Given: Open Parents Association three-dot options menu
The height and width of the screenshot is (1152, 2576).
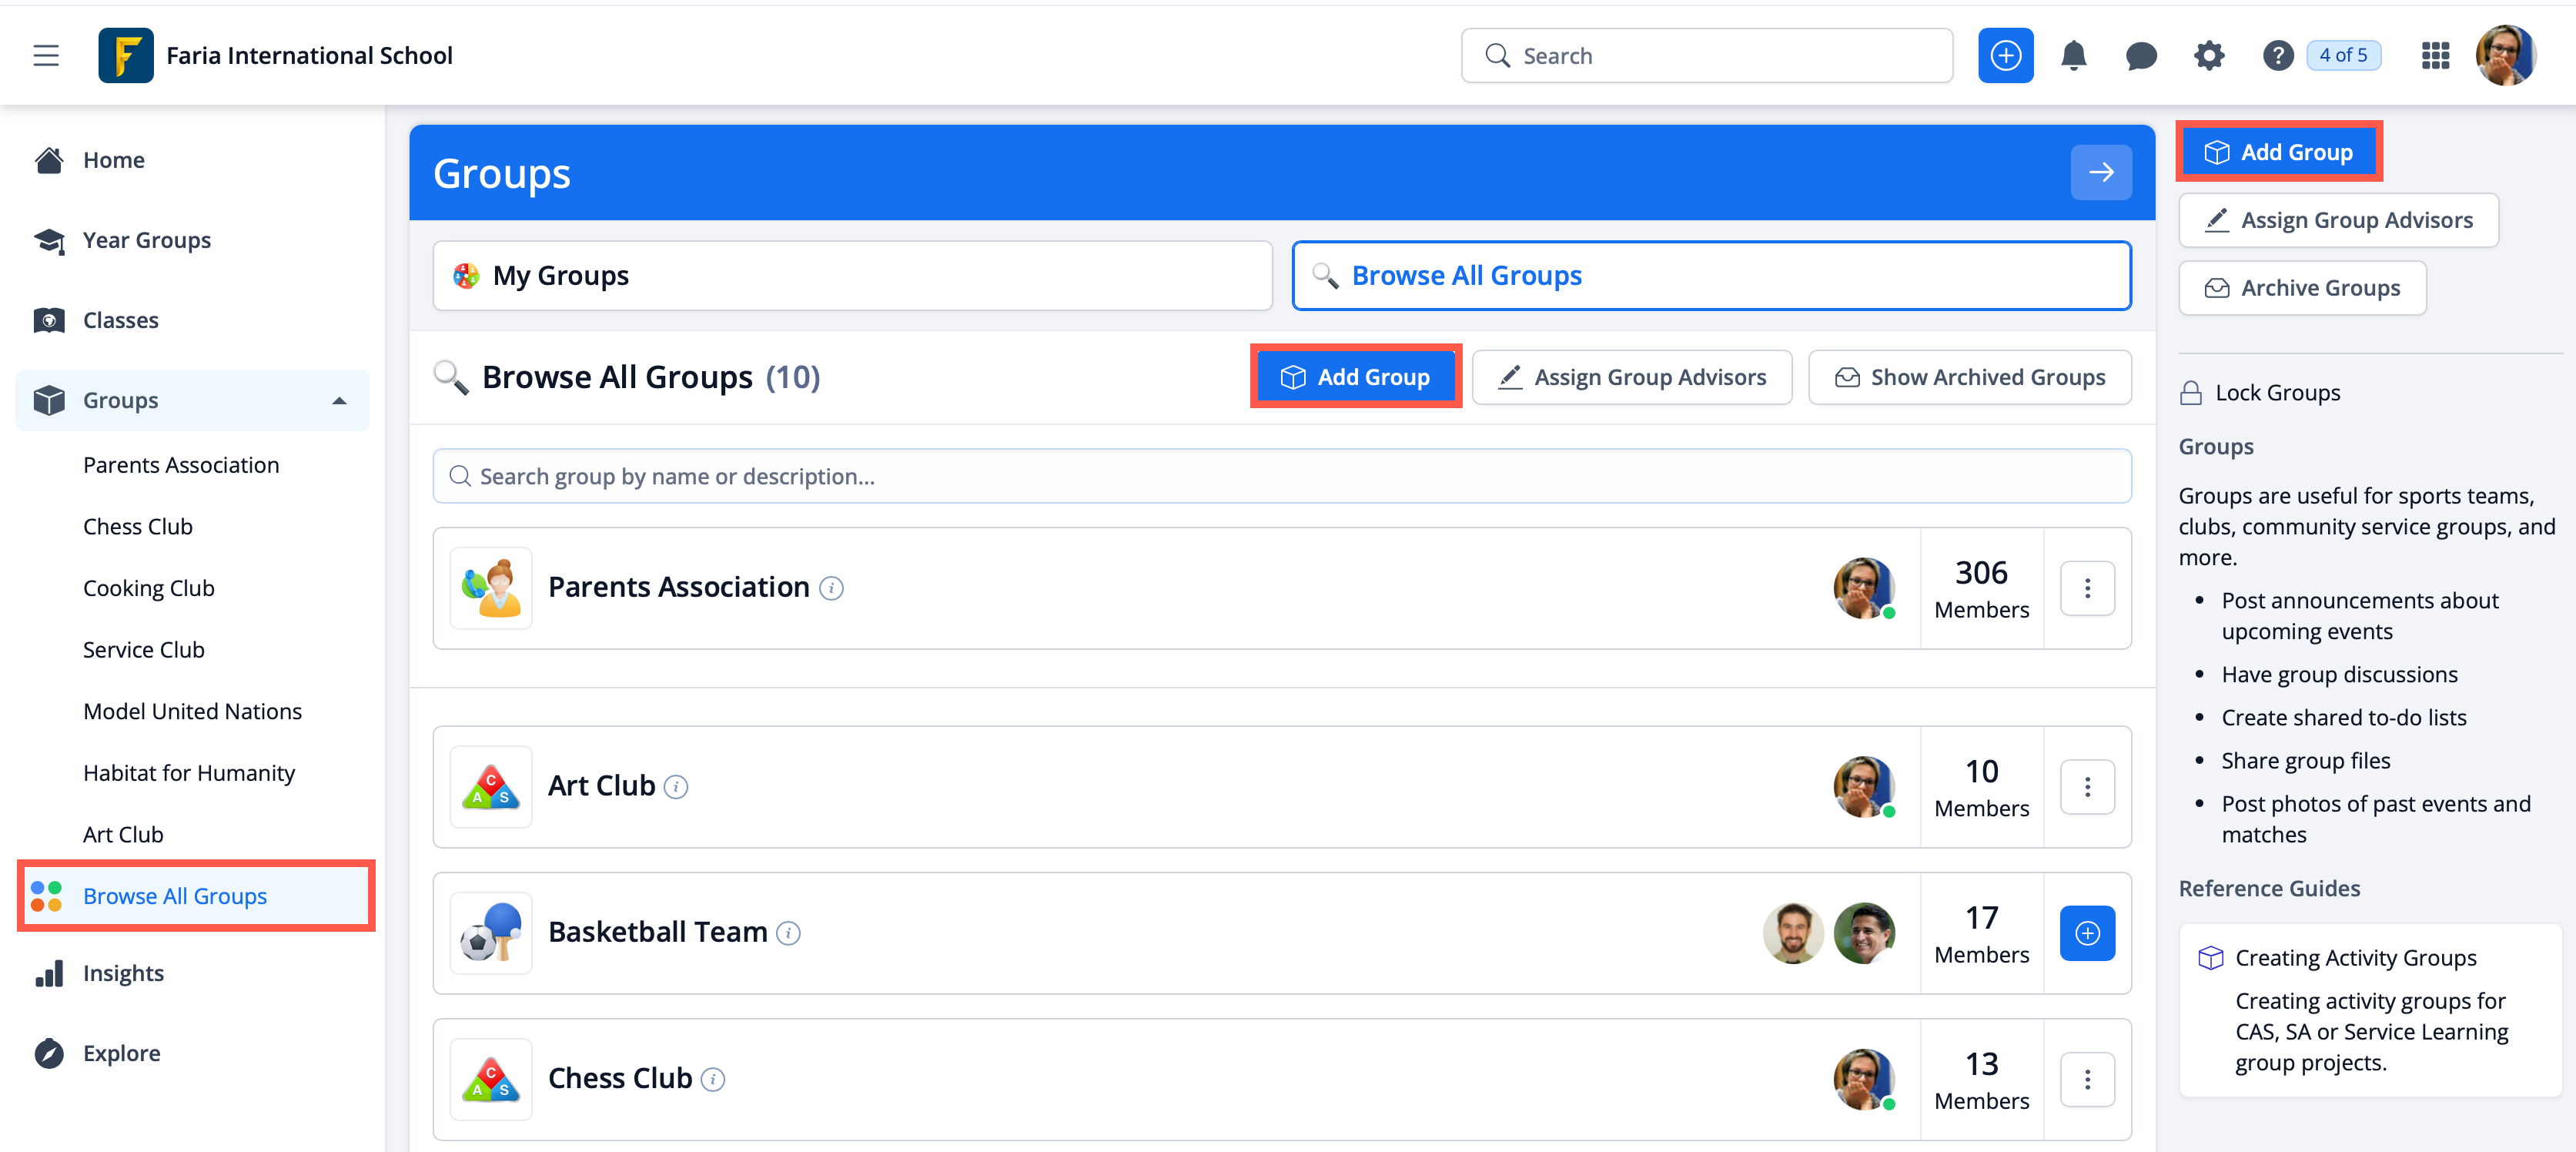Looking at the screenshot, I should 2086,588.
